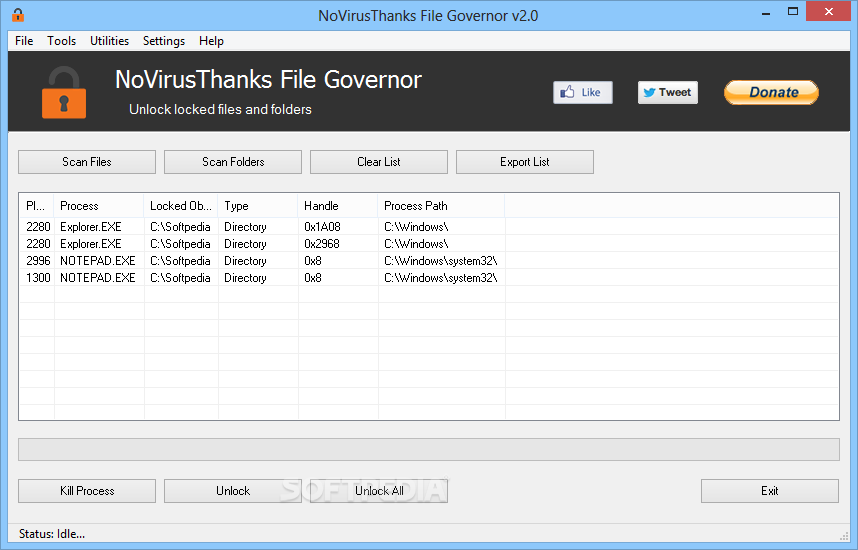Select the row with handle 0x1A08
Image resolution: width=858 pixels, height=550 pixels.
428,227
